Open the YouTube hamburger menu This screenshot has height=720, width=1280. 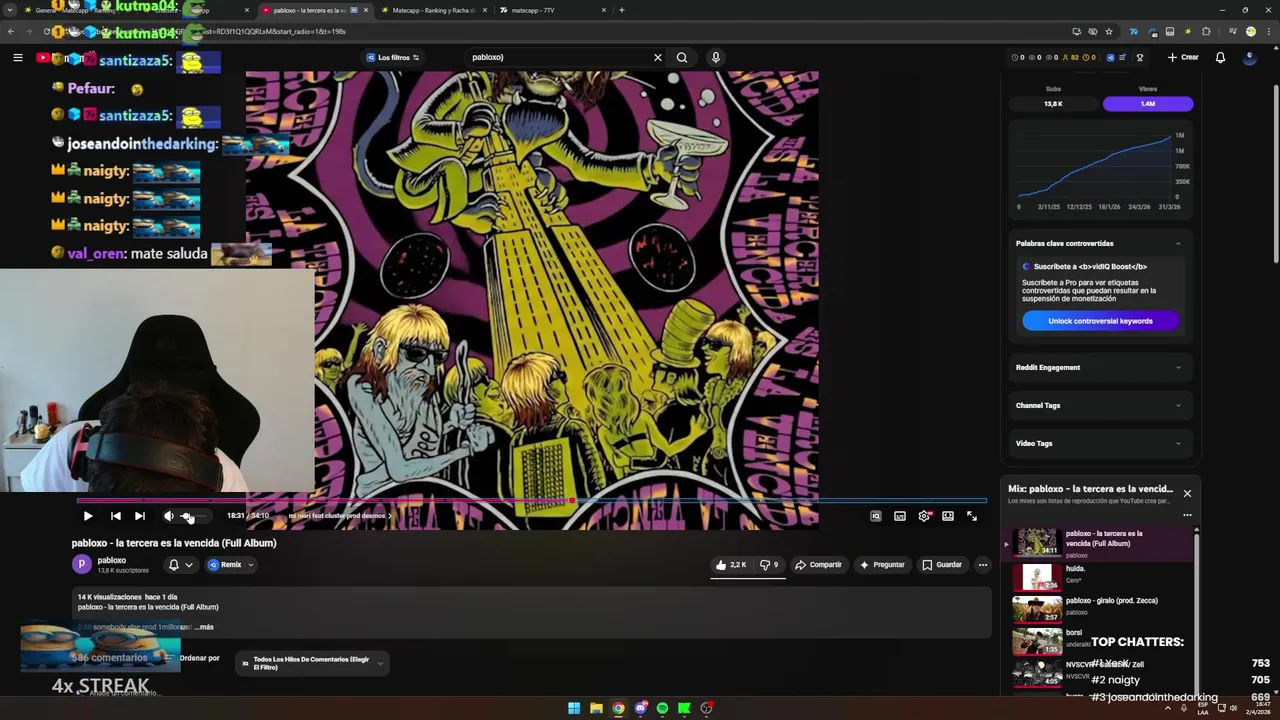pyautogui.click(x=17, y=58)
